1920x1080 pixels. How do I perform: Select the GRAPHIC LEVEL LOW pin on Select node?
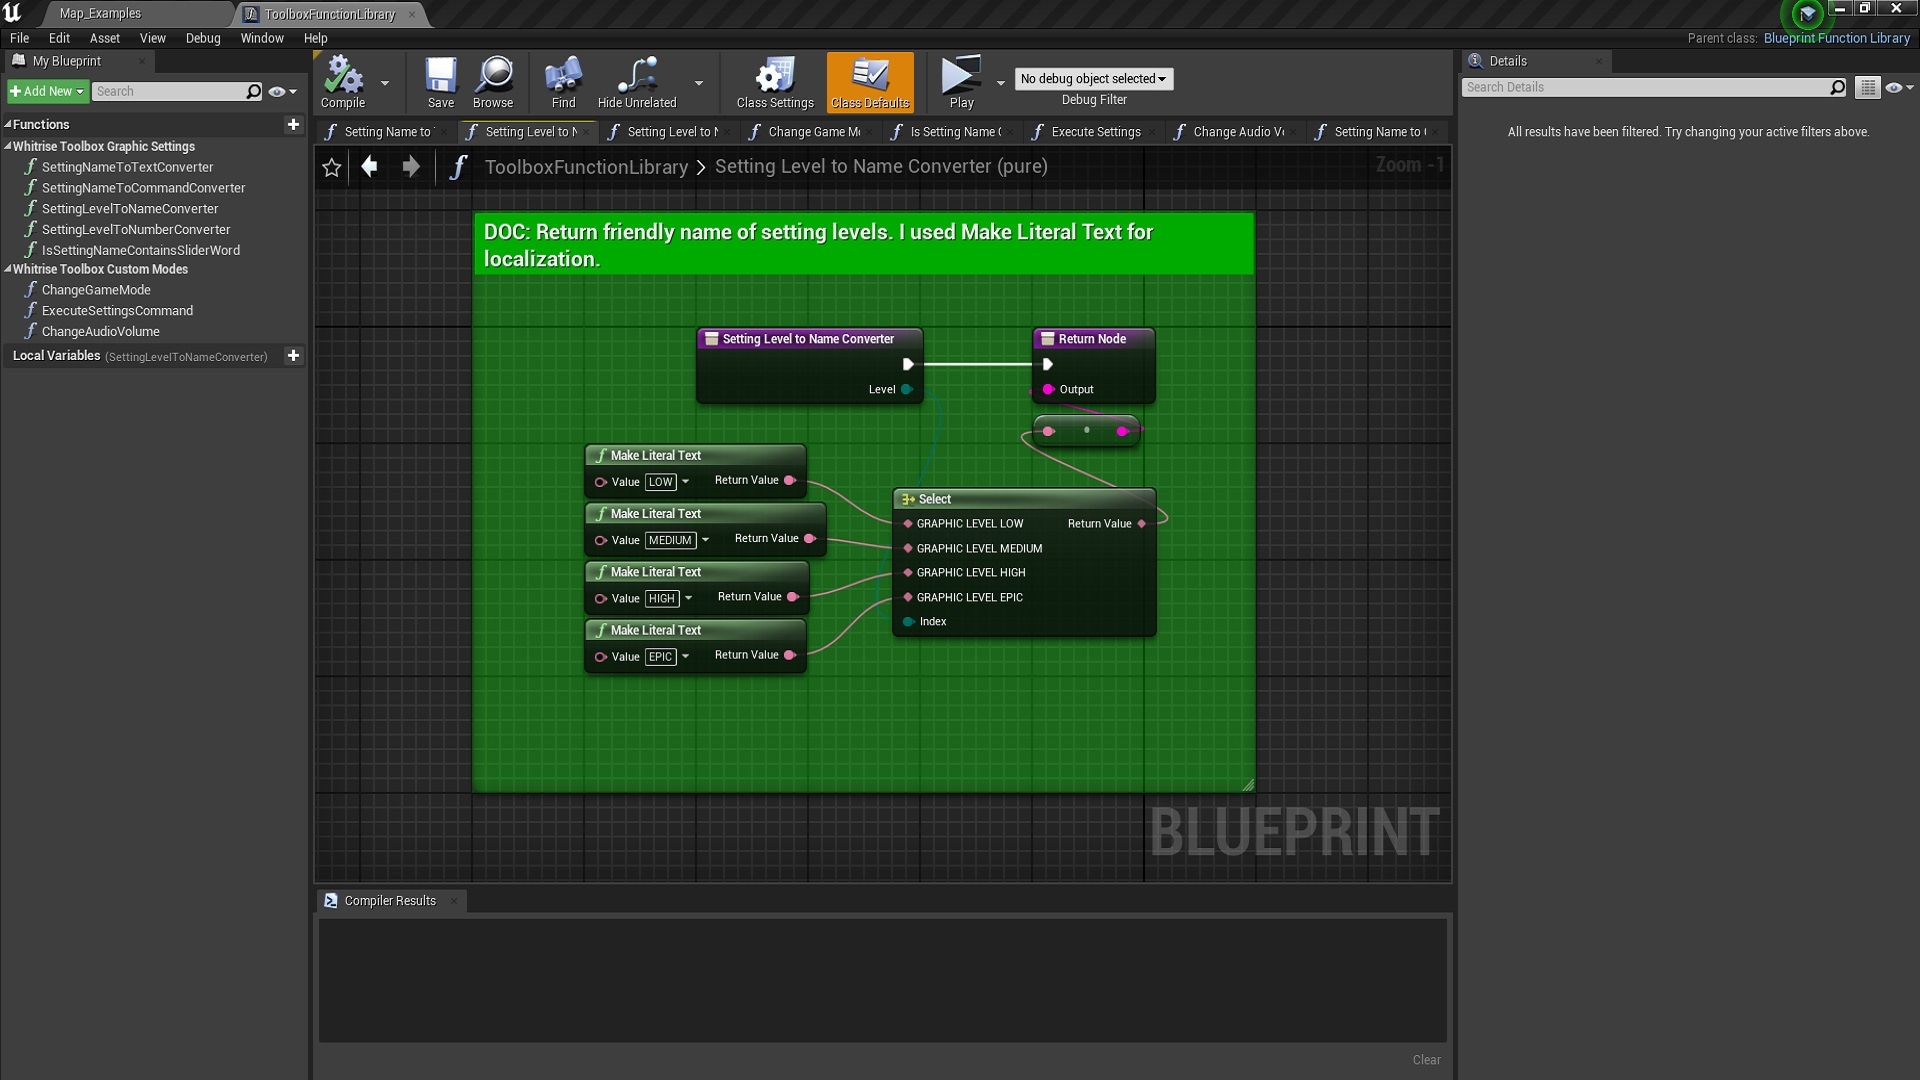coord(908,523)
